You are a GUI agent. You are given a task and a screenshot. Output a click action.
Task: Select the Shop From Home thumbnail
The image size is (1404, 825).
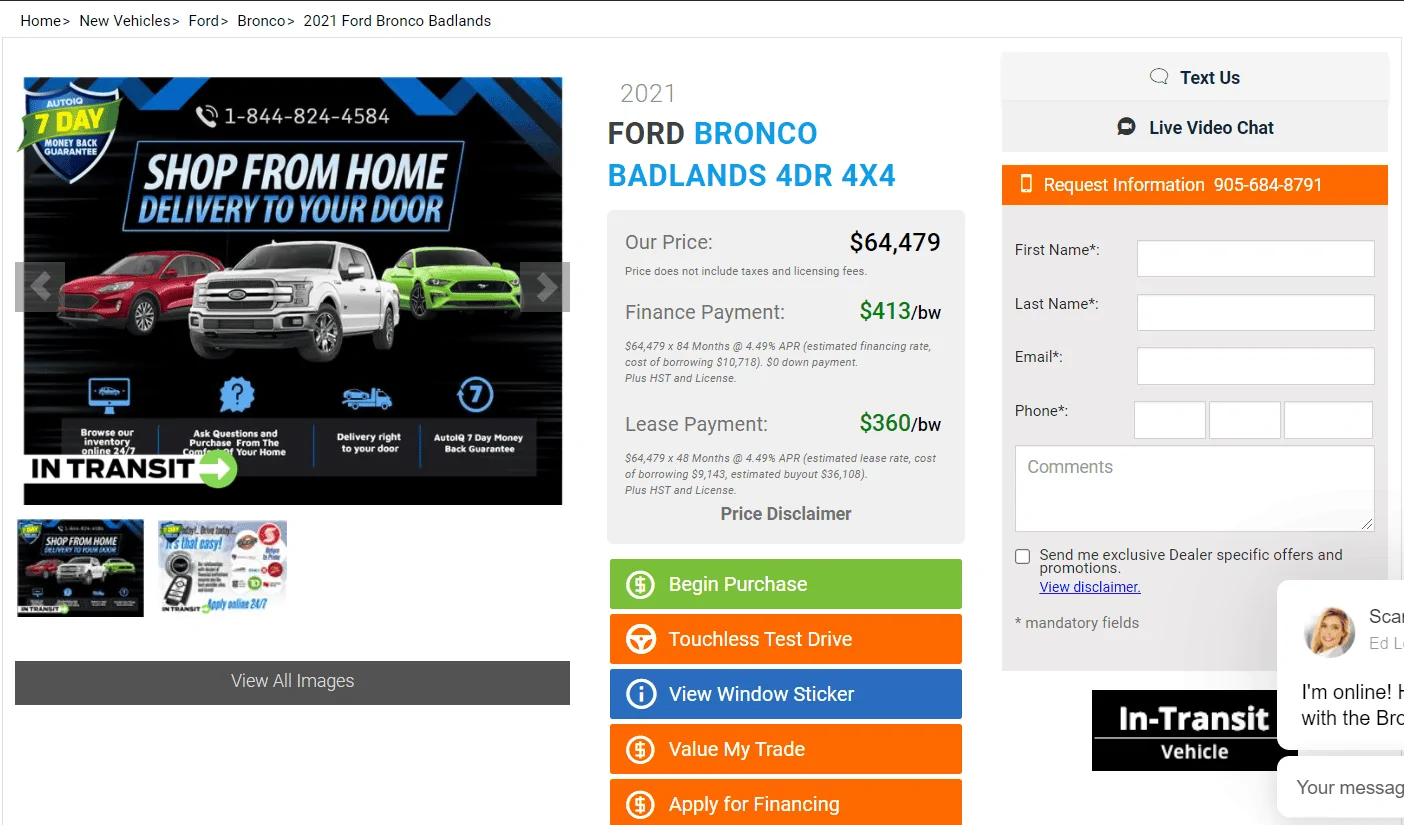point(80,568)
